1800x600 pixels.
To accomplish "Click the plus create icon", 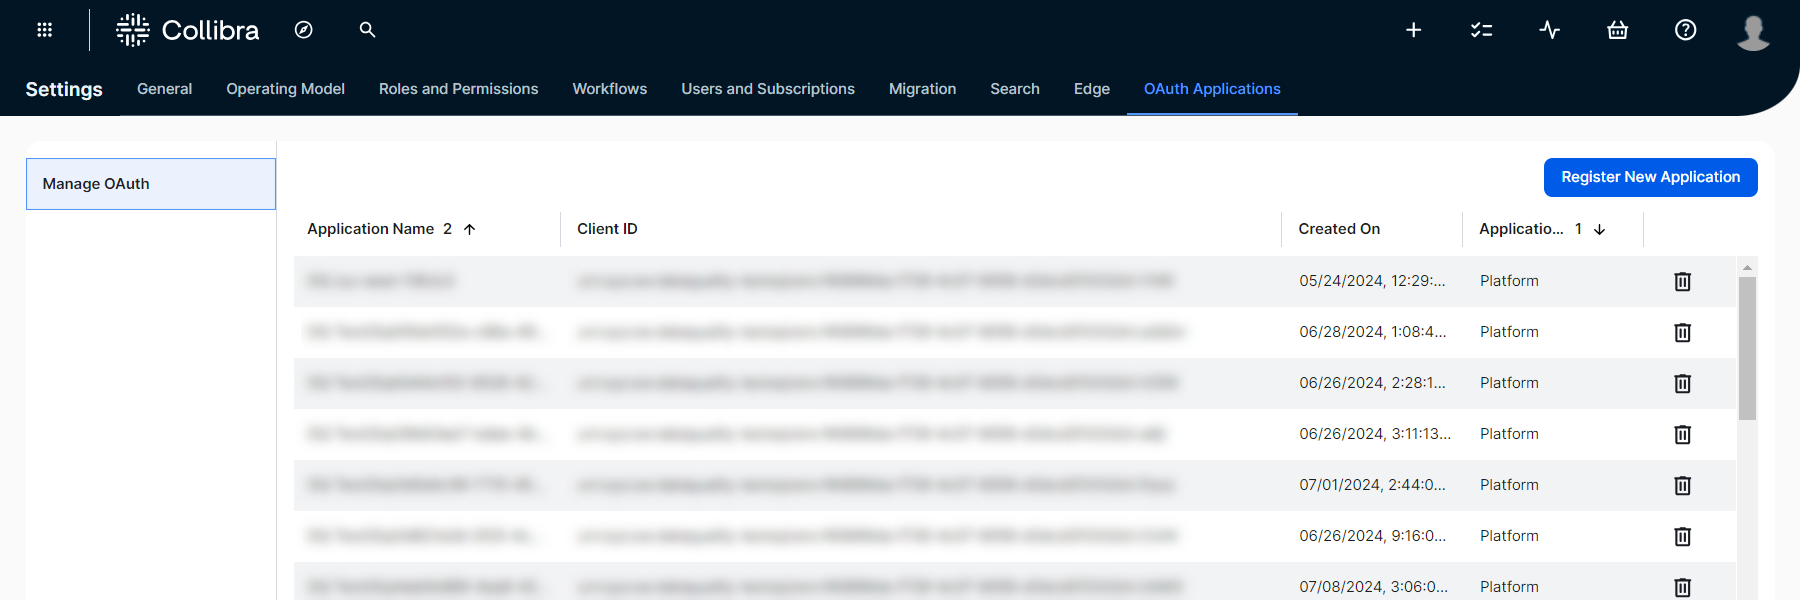I will pyautogui.click(x=1413, y=30).
